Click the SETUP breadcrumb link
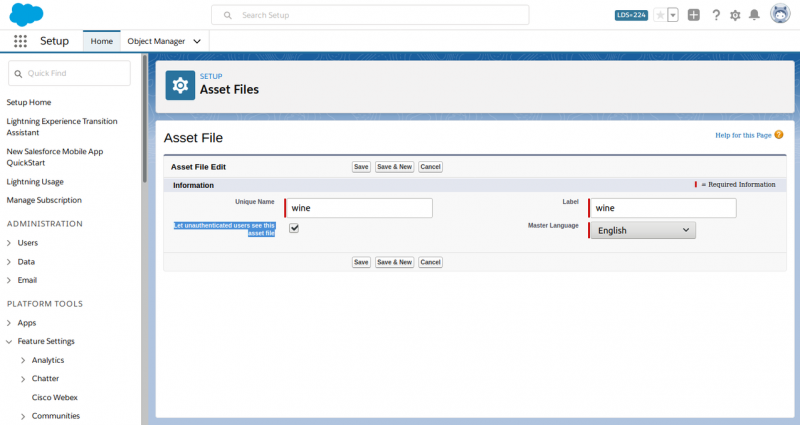The height and width of the screenshot is (425, 800). 211,76
